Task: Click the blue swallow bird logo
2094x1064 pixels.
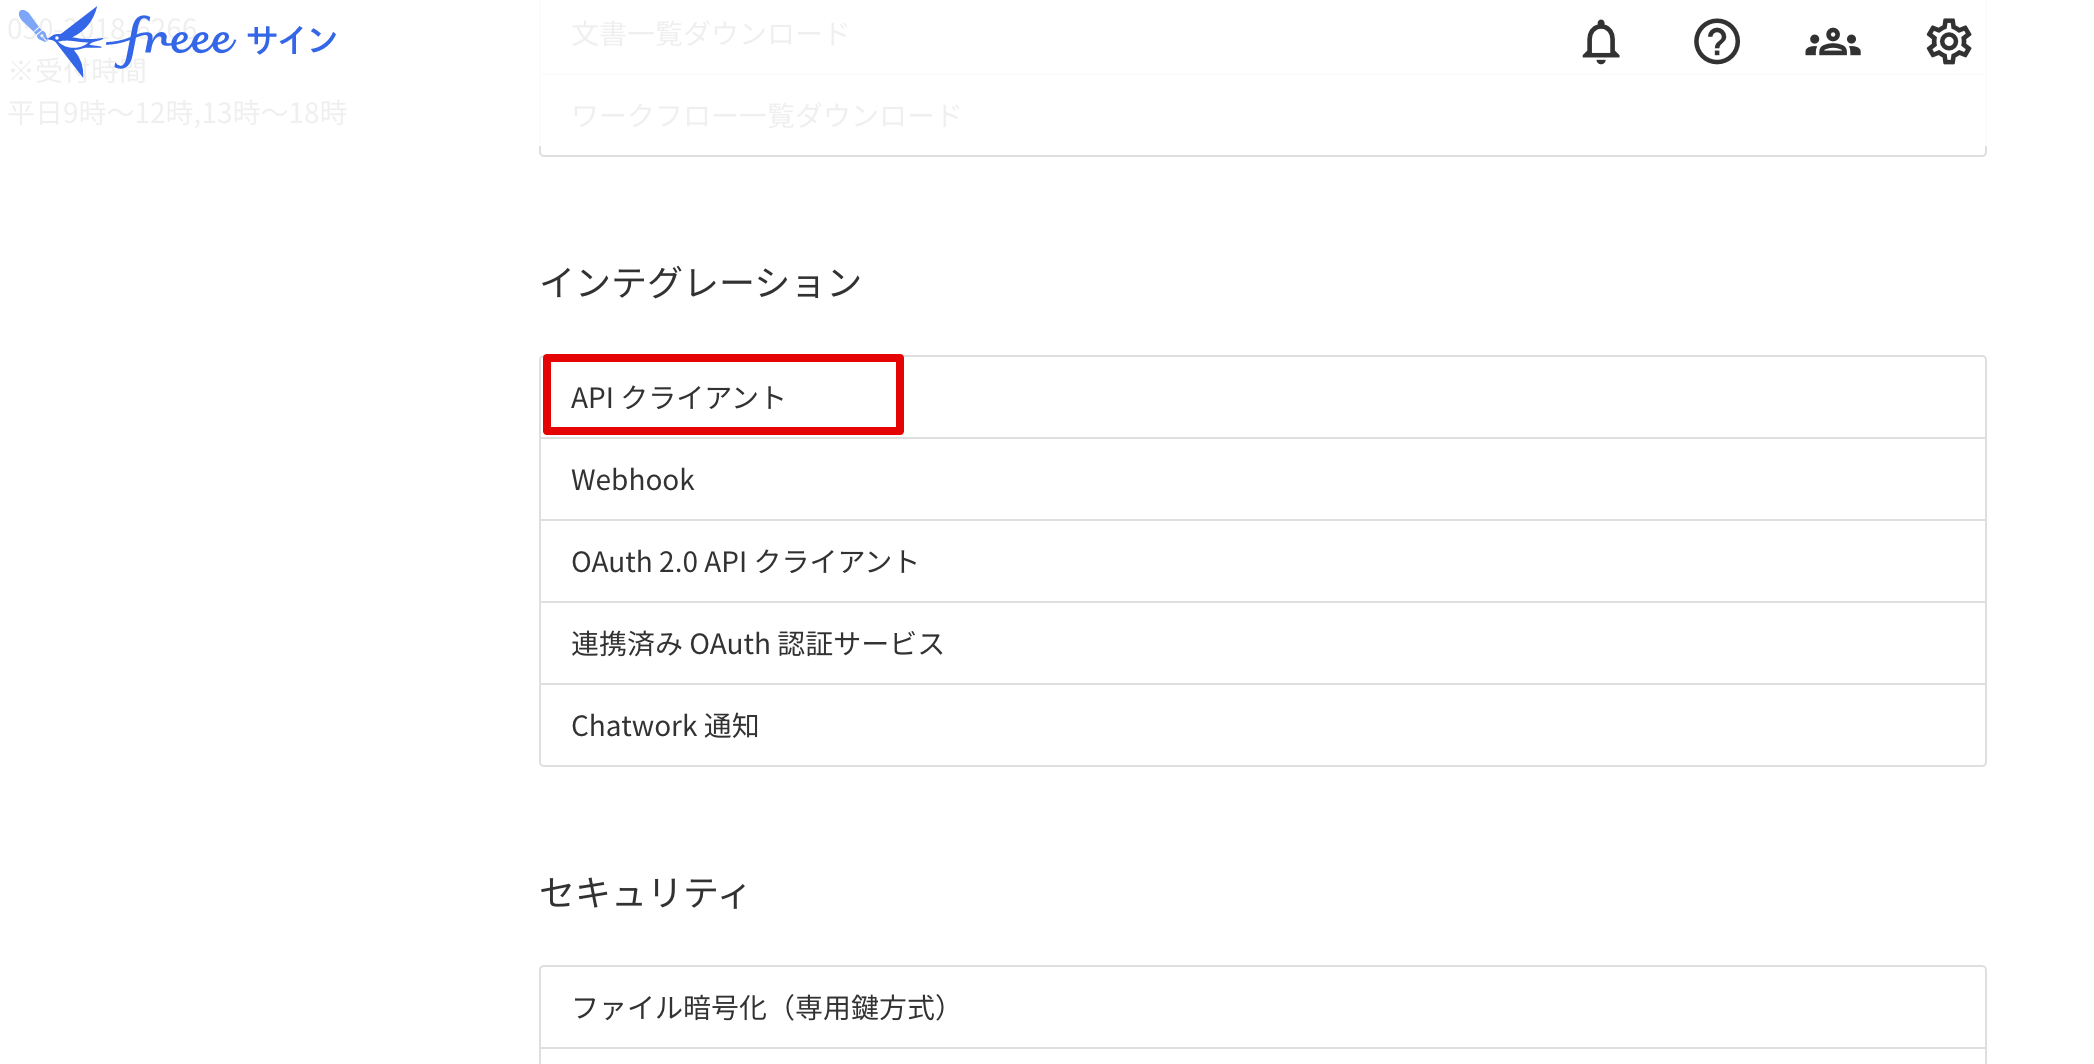Action: (x=62, y=40)
